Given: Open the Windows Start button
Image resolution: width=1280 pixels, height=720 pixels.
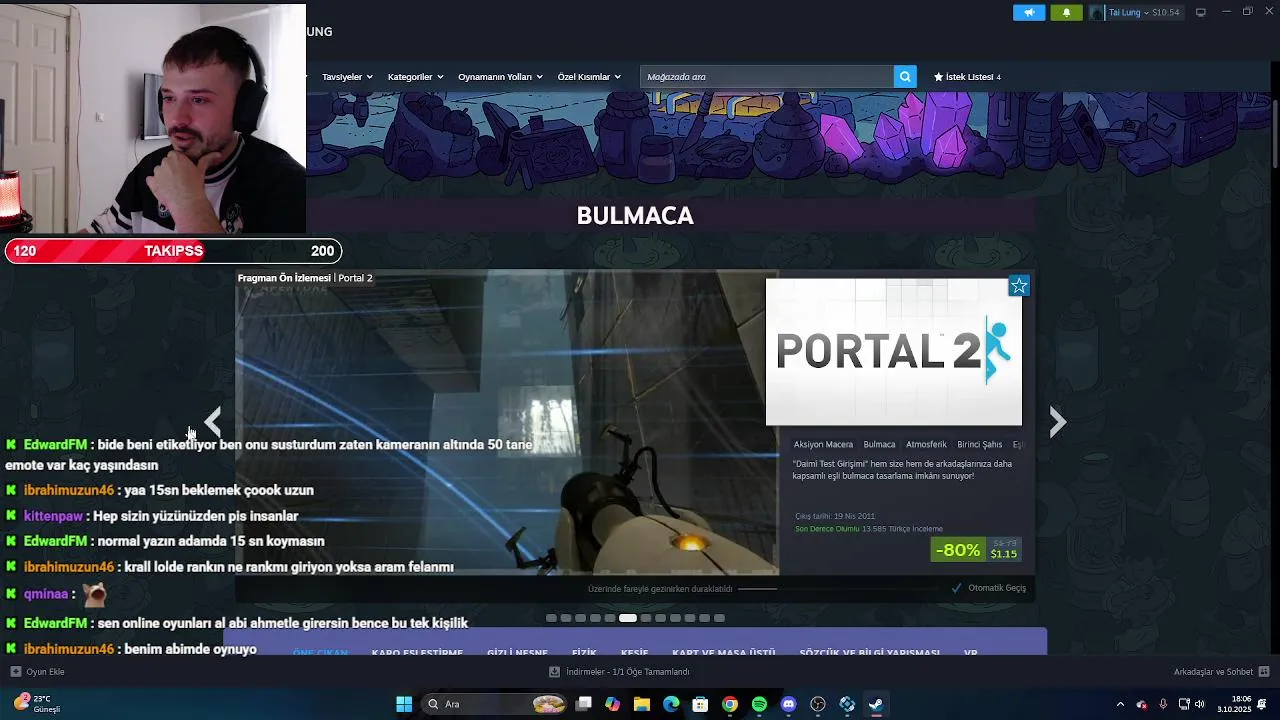Looking at the screenshot, I should (404, 704).
